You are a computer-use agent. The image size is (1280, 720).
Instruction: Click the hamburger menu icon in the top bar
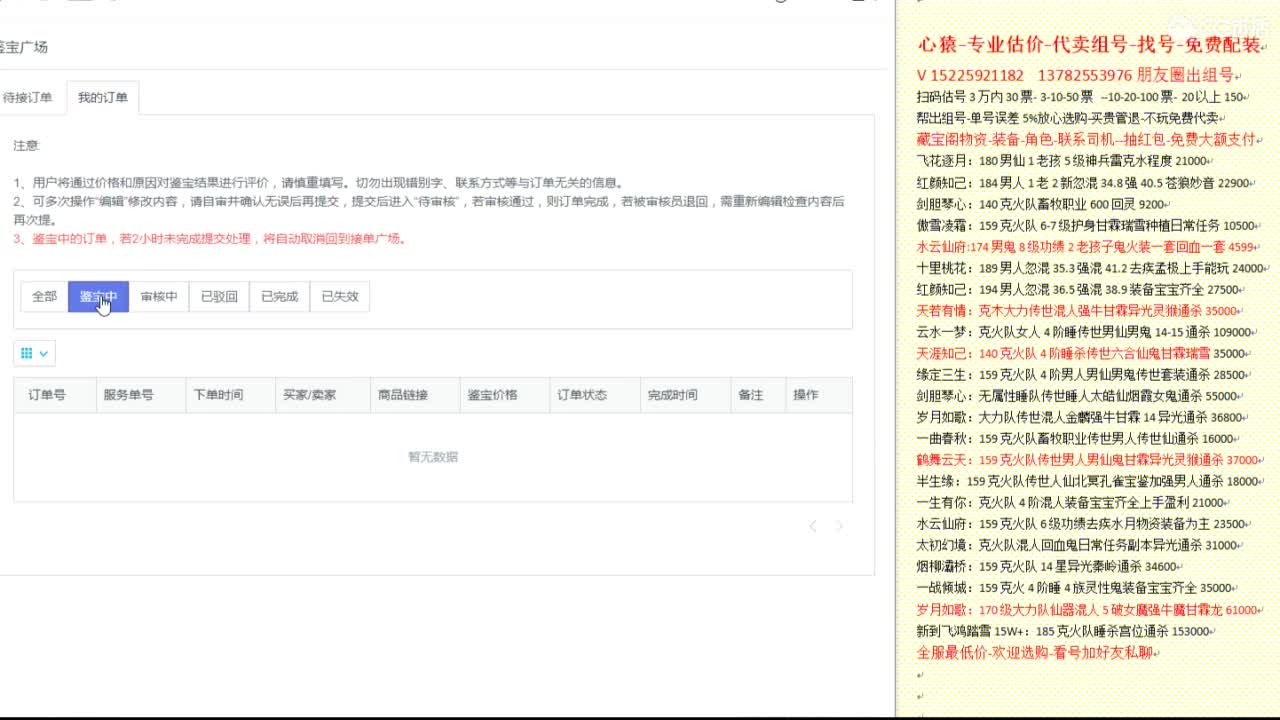44,4
